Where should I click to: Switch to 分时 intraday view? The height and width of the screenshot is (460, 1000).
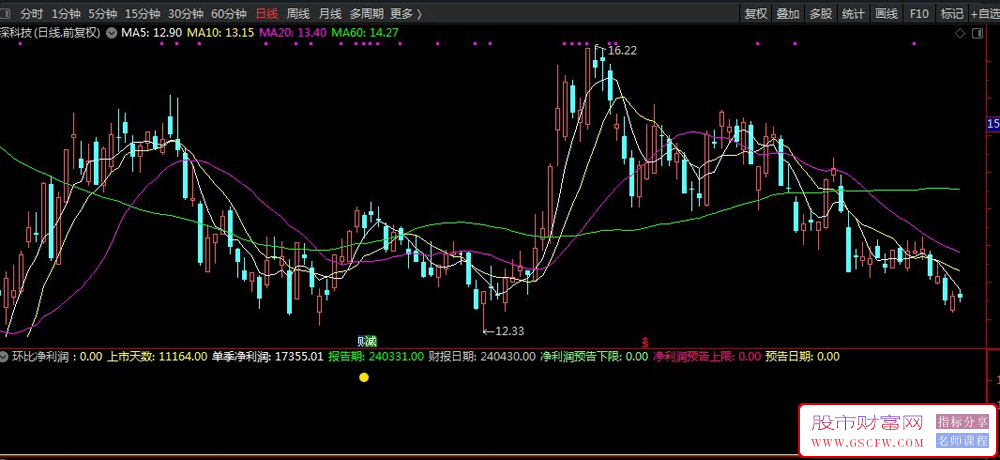pos(32,13)
